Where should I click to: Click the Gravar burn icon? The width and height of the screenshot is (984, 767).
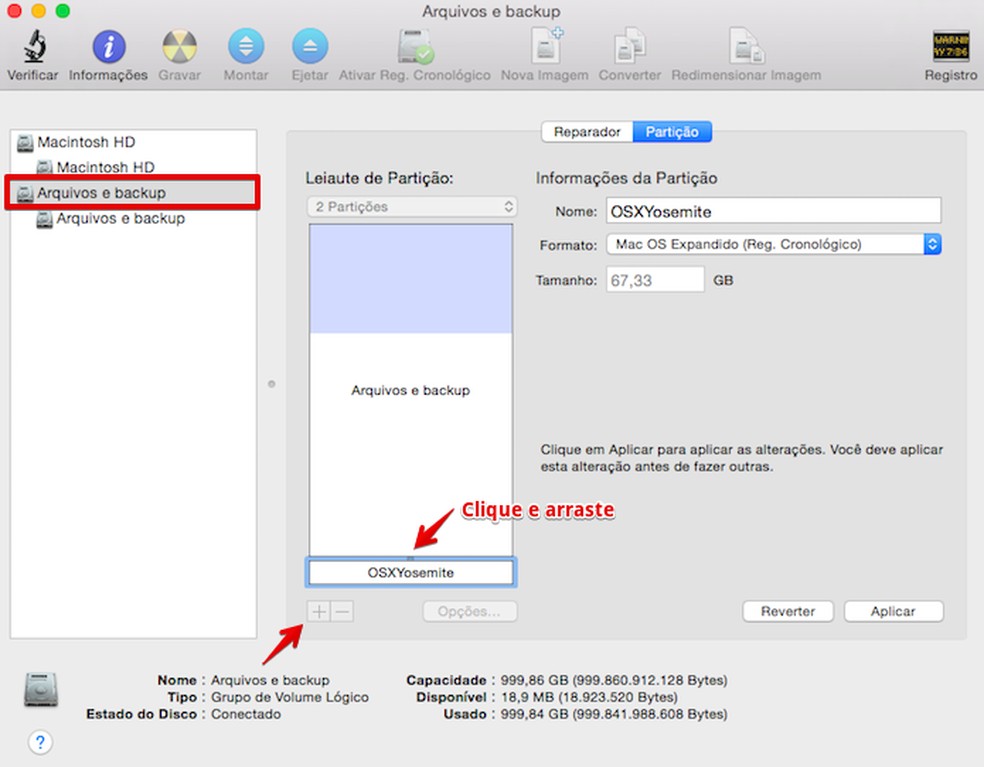[x=179, y=47]
